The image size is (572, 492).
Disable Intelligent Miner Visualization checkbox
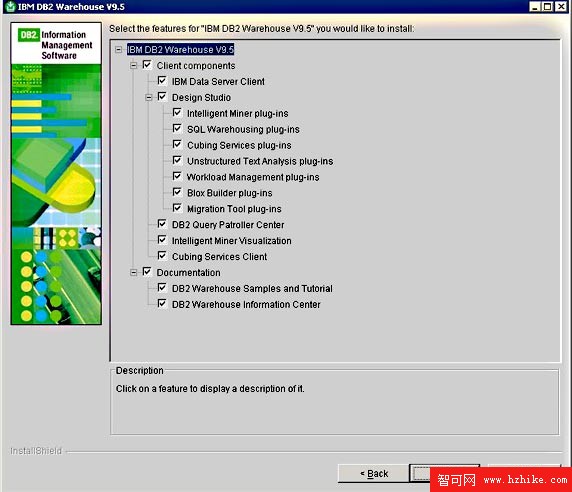click(x=162, y=240)
